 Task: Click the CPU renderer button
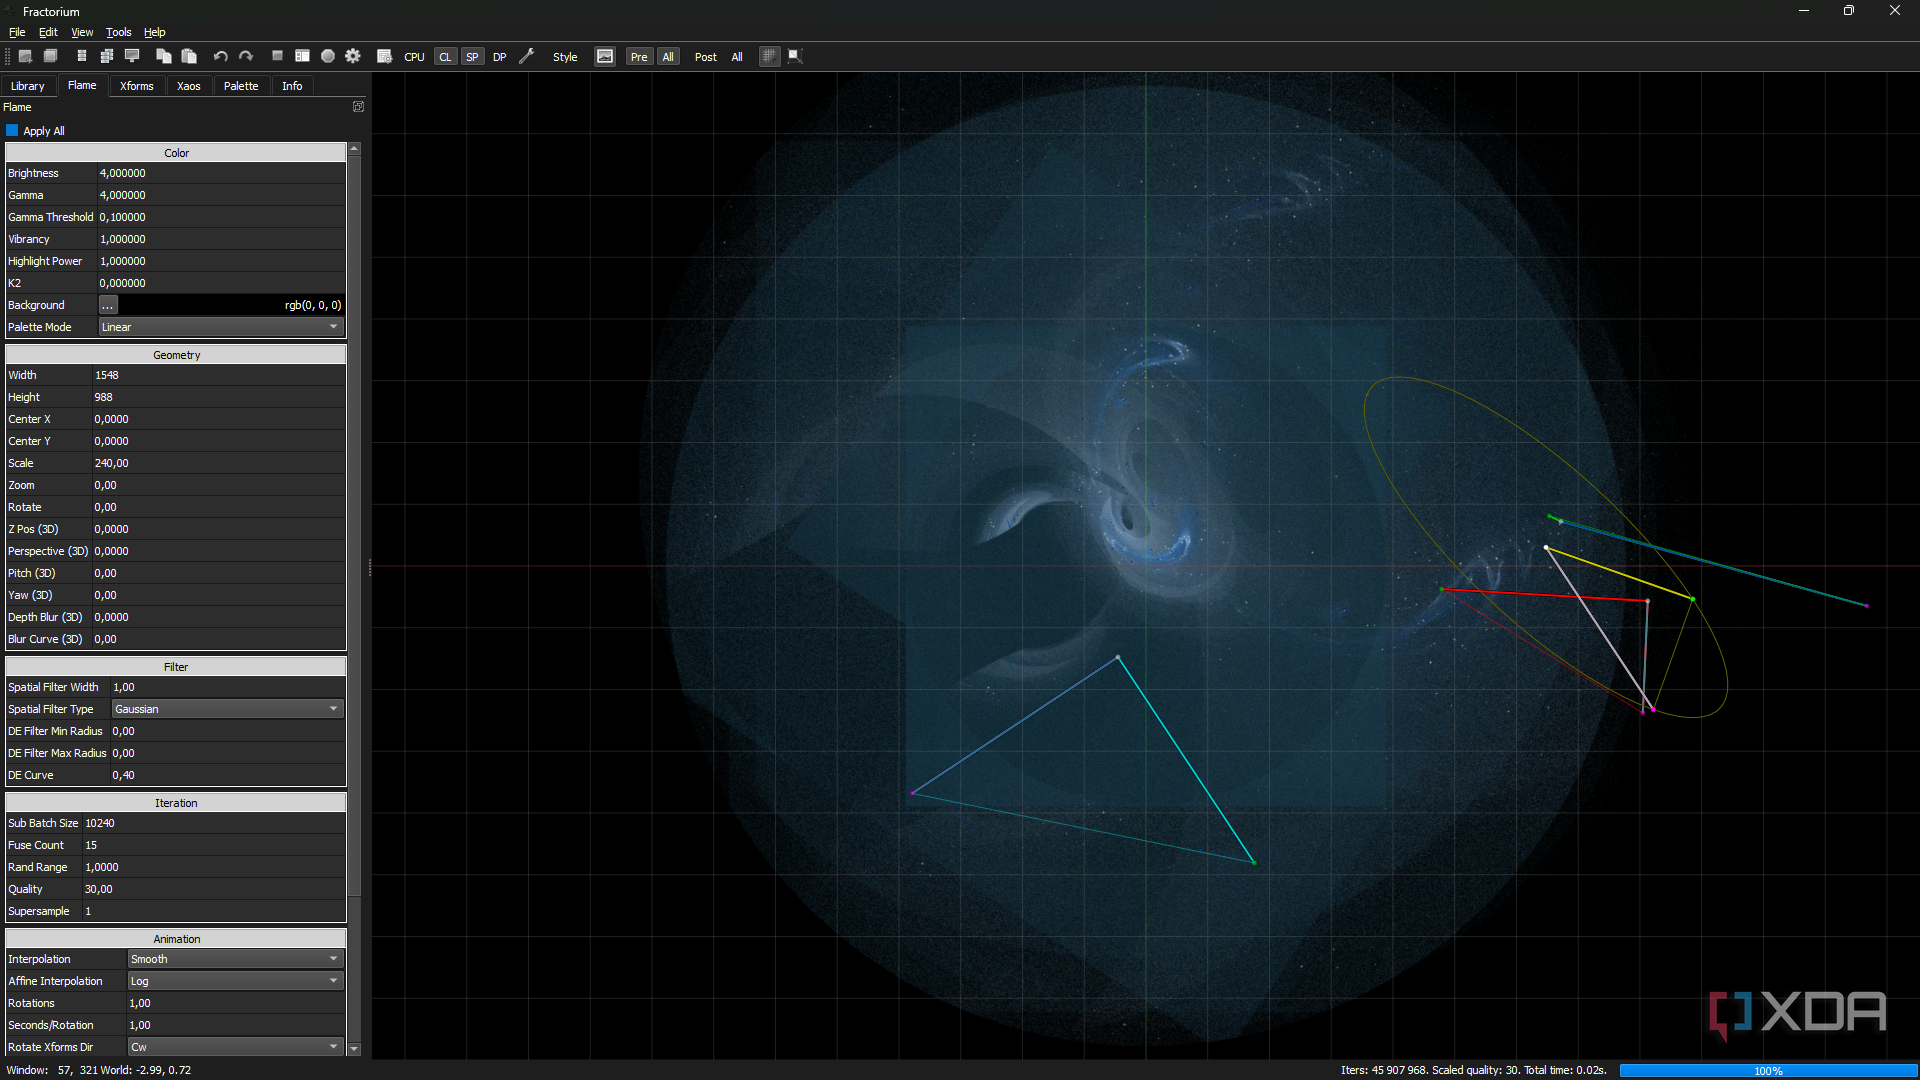(x=414, y=57)
